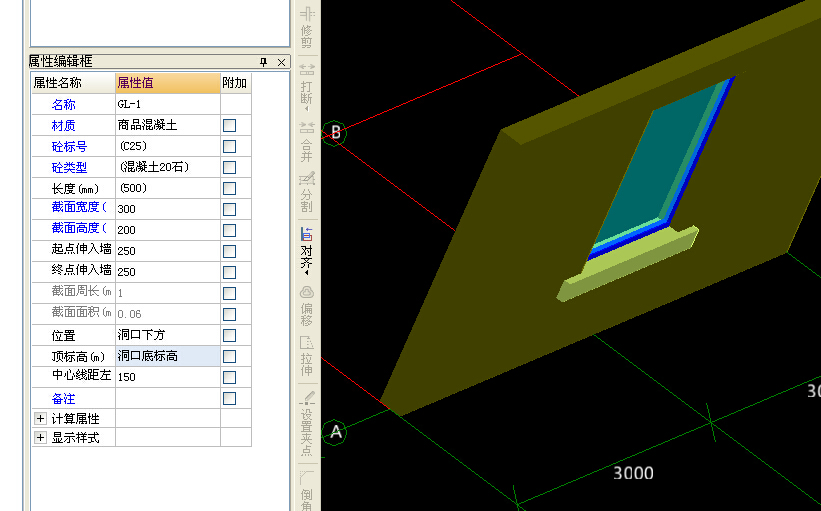Open the 打断 tool dropdown arrow
The image size is (821, 511).
tap(307, 109)
